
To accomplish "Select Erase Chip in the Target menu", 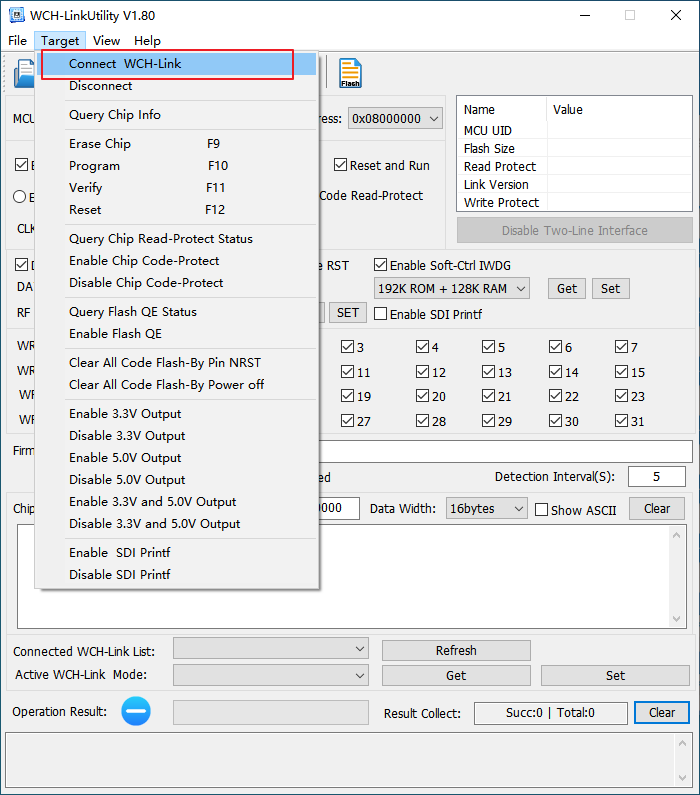I will [x=100, y=144].
